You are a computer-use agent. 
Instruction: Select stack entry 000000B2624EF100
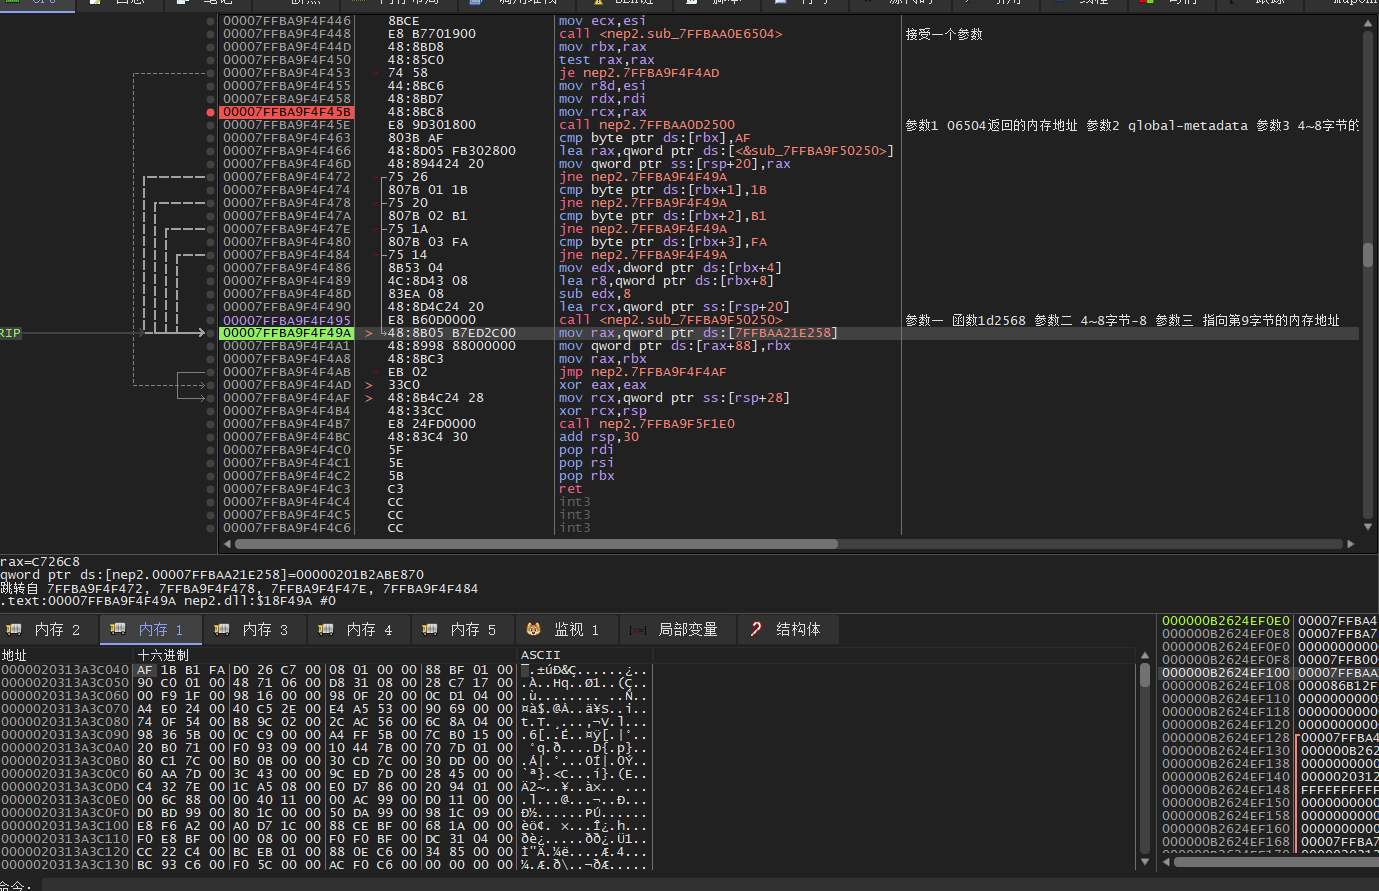click(1225, 673)
